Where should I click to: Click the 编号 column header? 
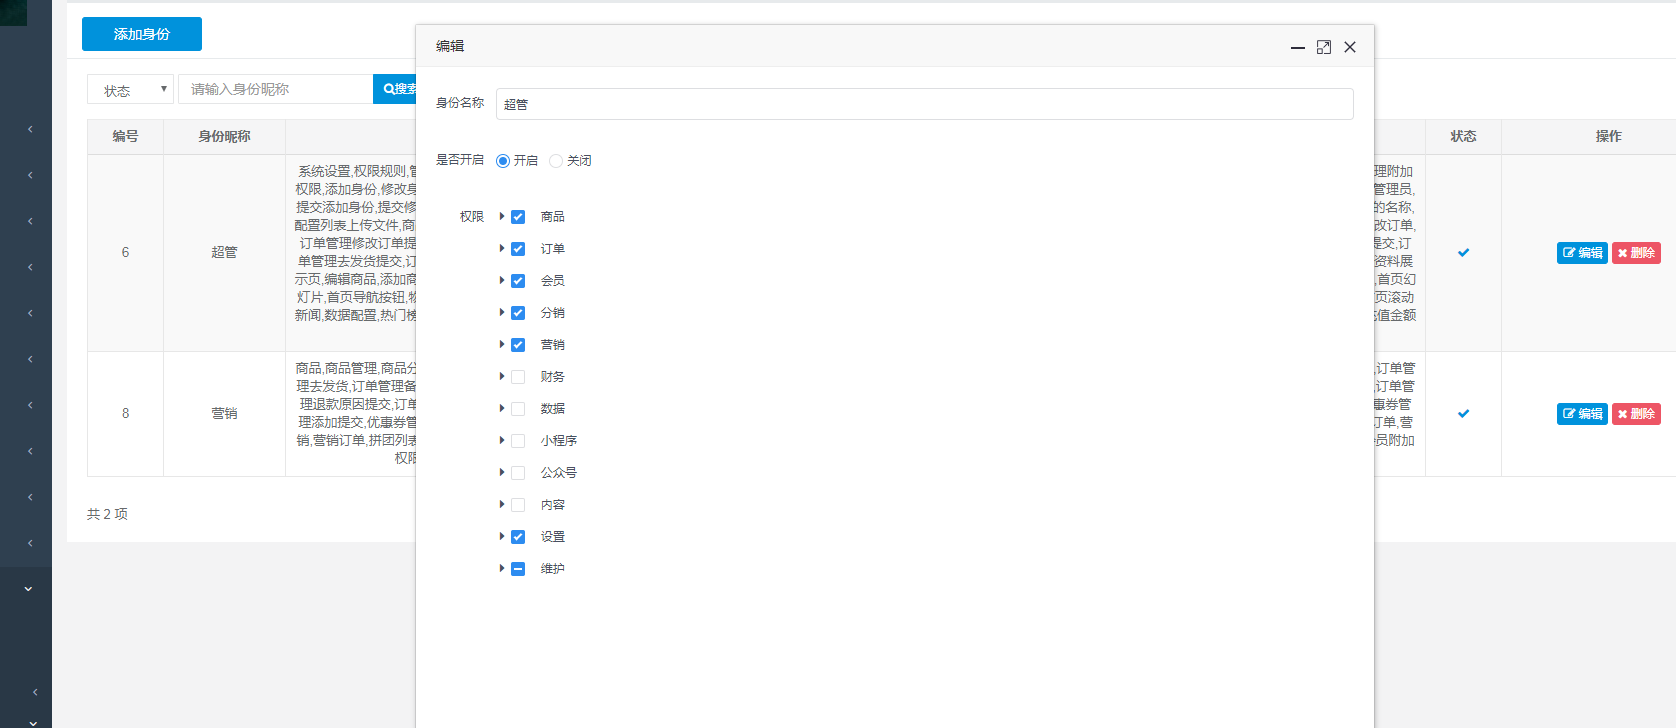pos(125,137)
